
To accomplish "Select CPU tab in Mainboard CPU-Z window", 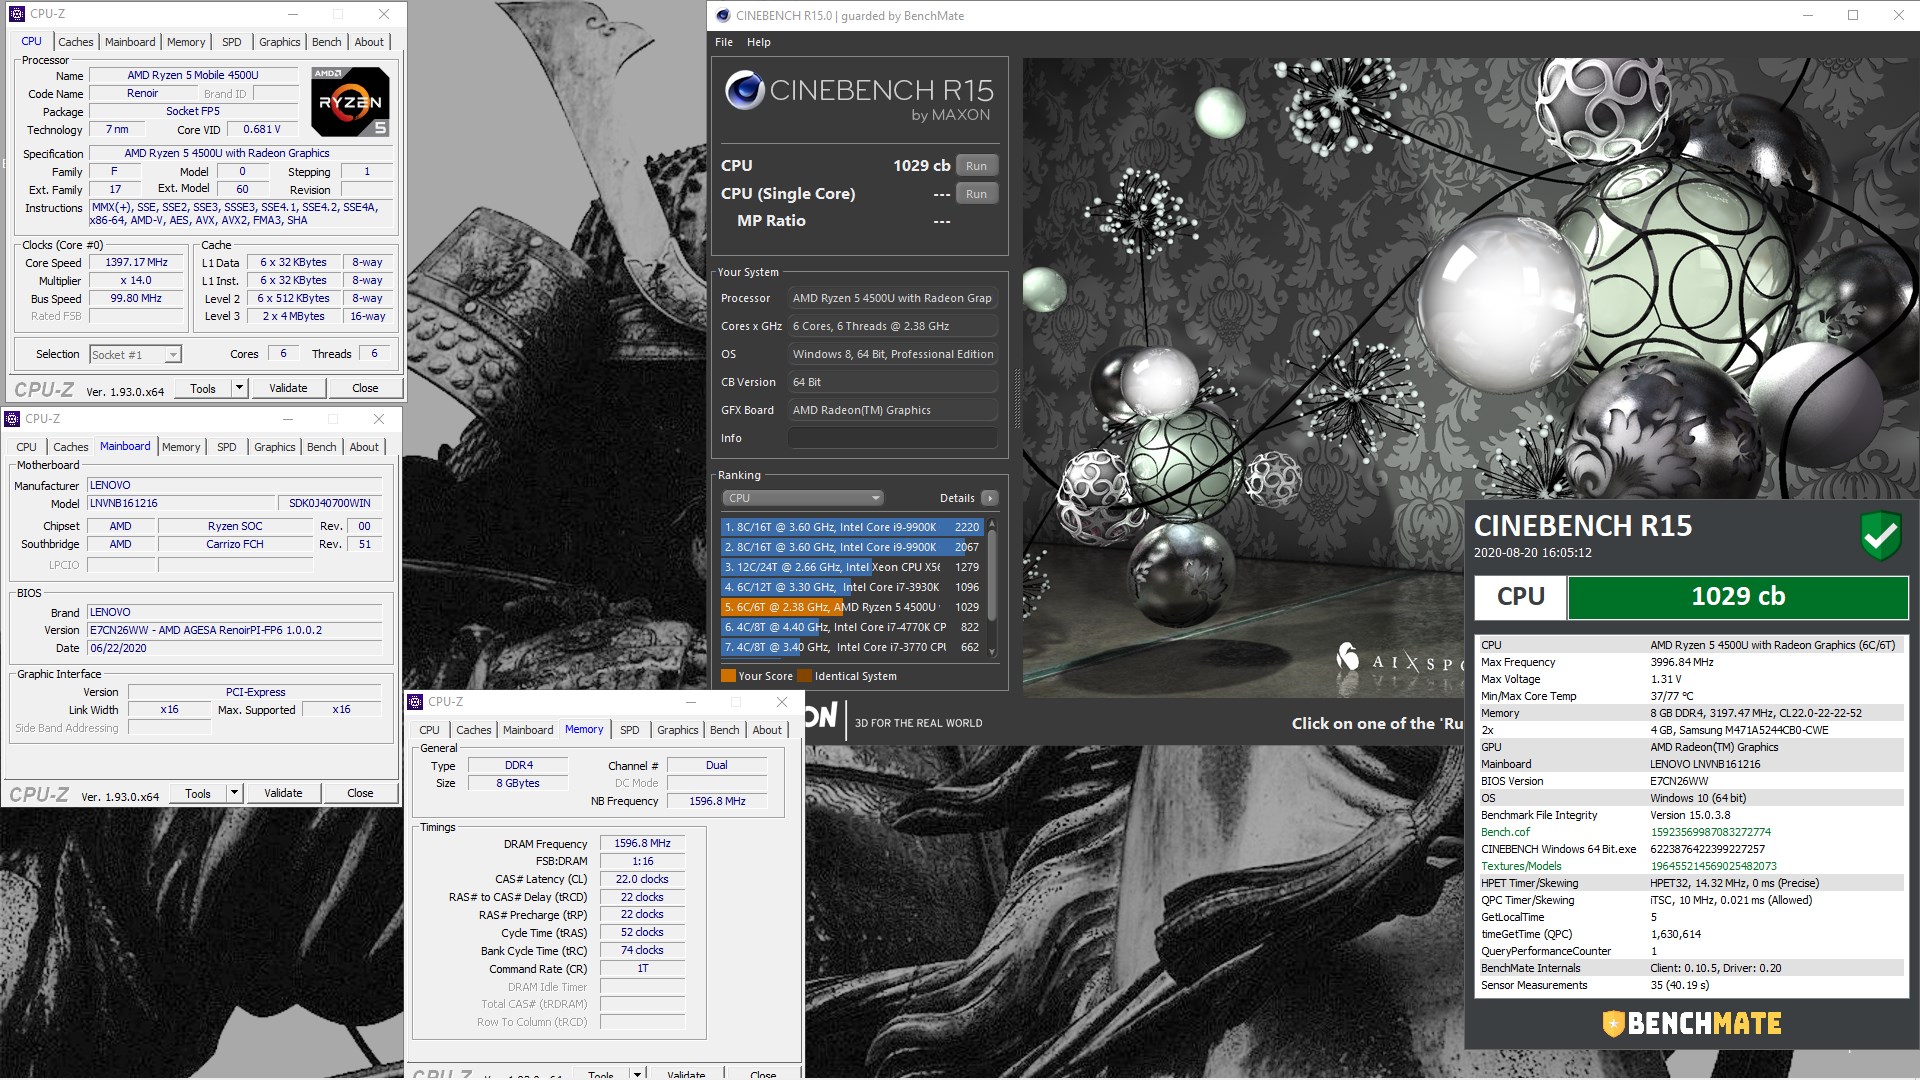I will 27,447.
